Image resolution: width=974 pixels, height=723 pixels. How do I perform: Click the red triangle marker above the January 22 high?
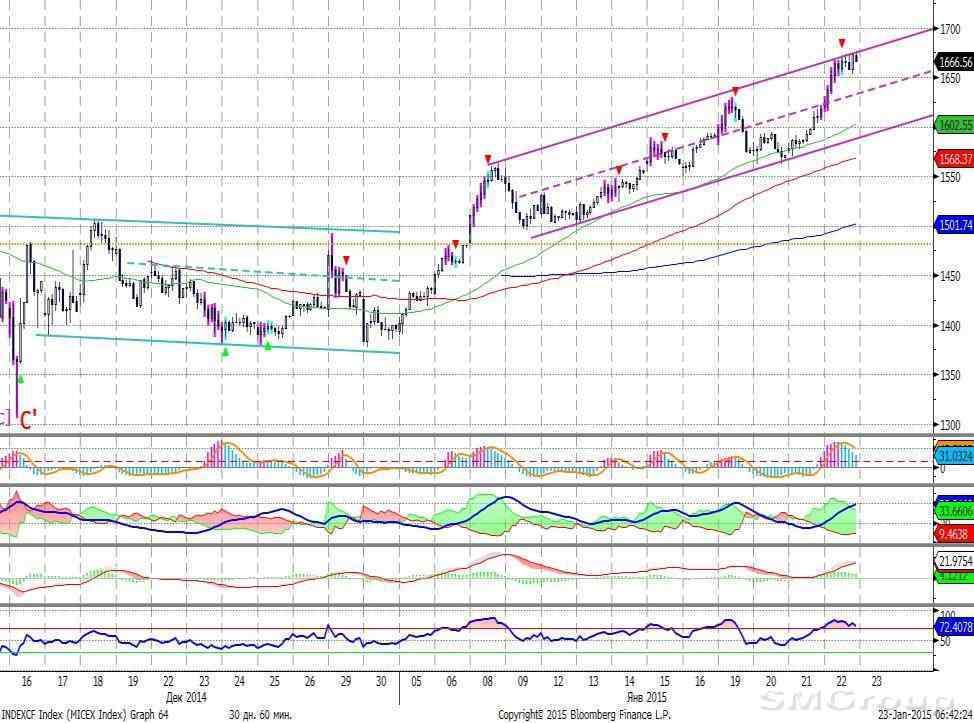coord(842,43)
